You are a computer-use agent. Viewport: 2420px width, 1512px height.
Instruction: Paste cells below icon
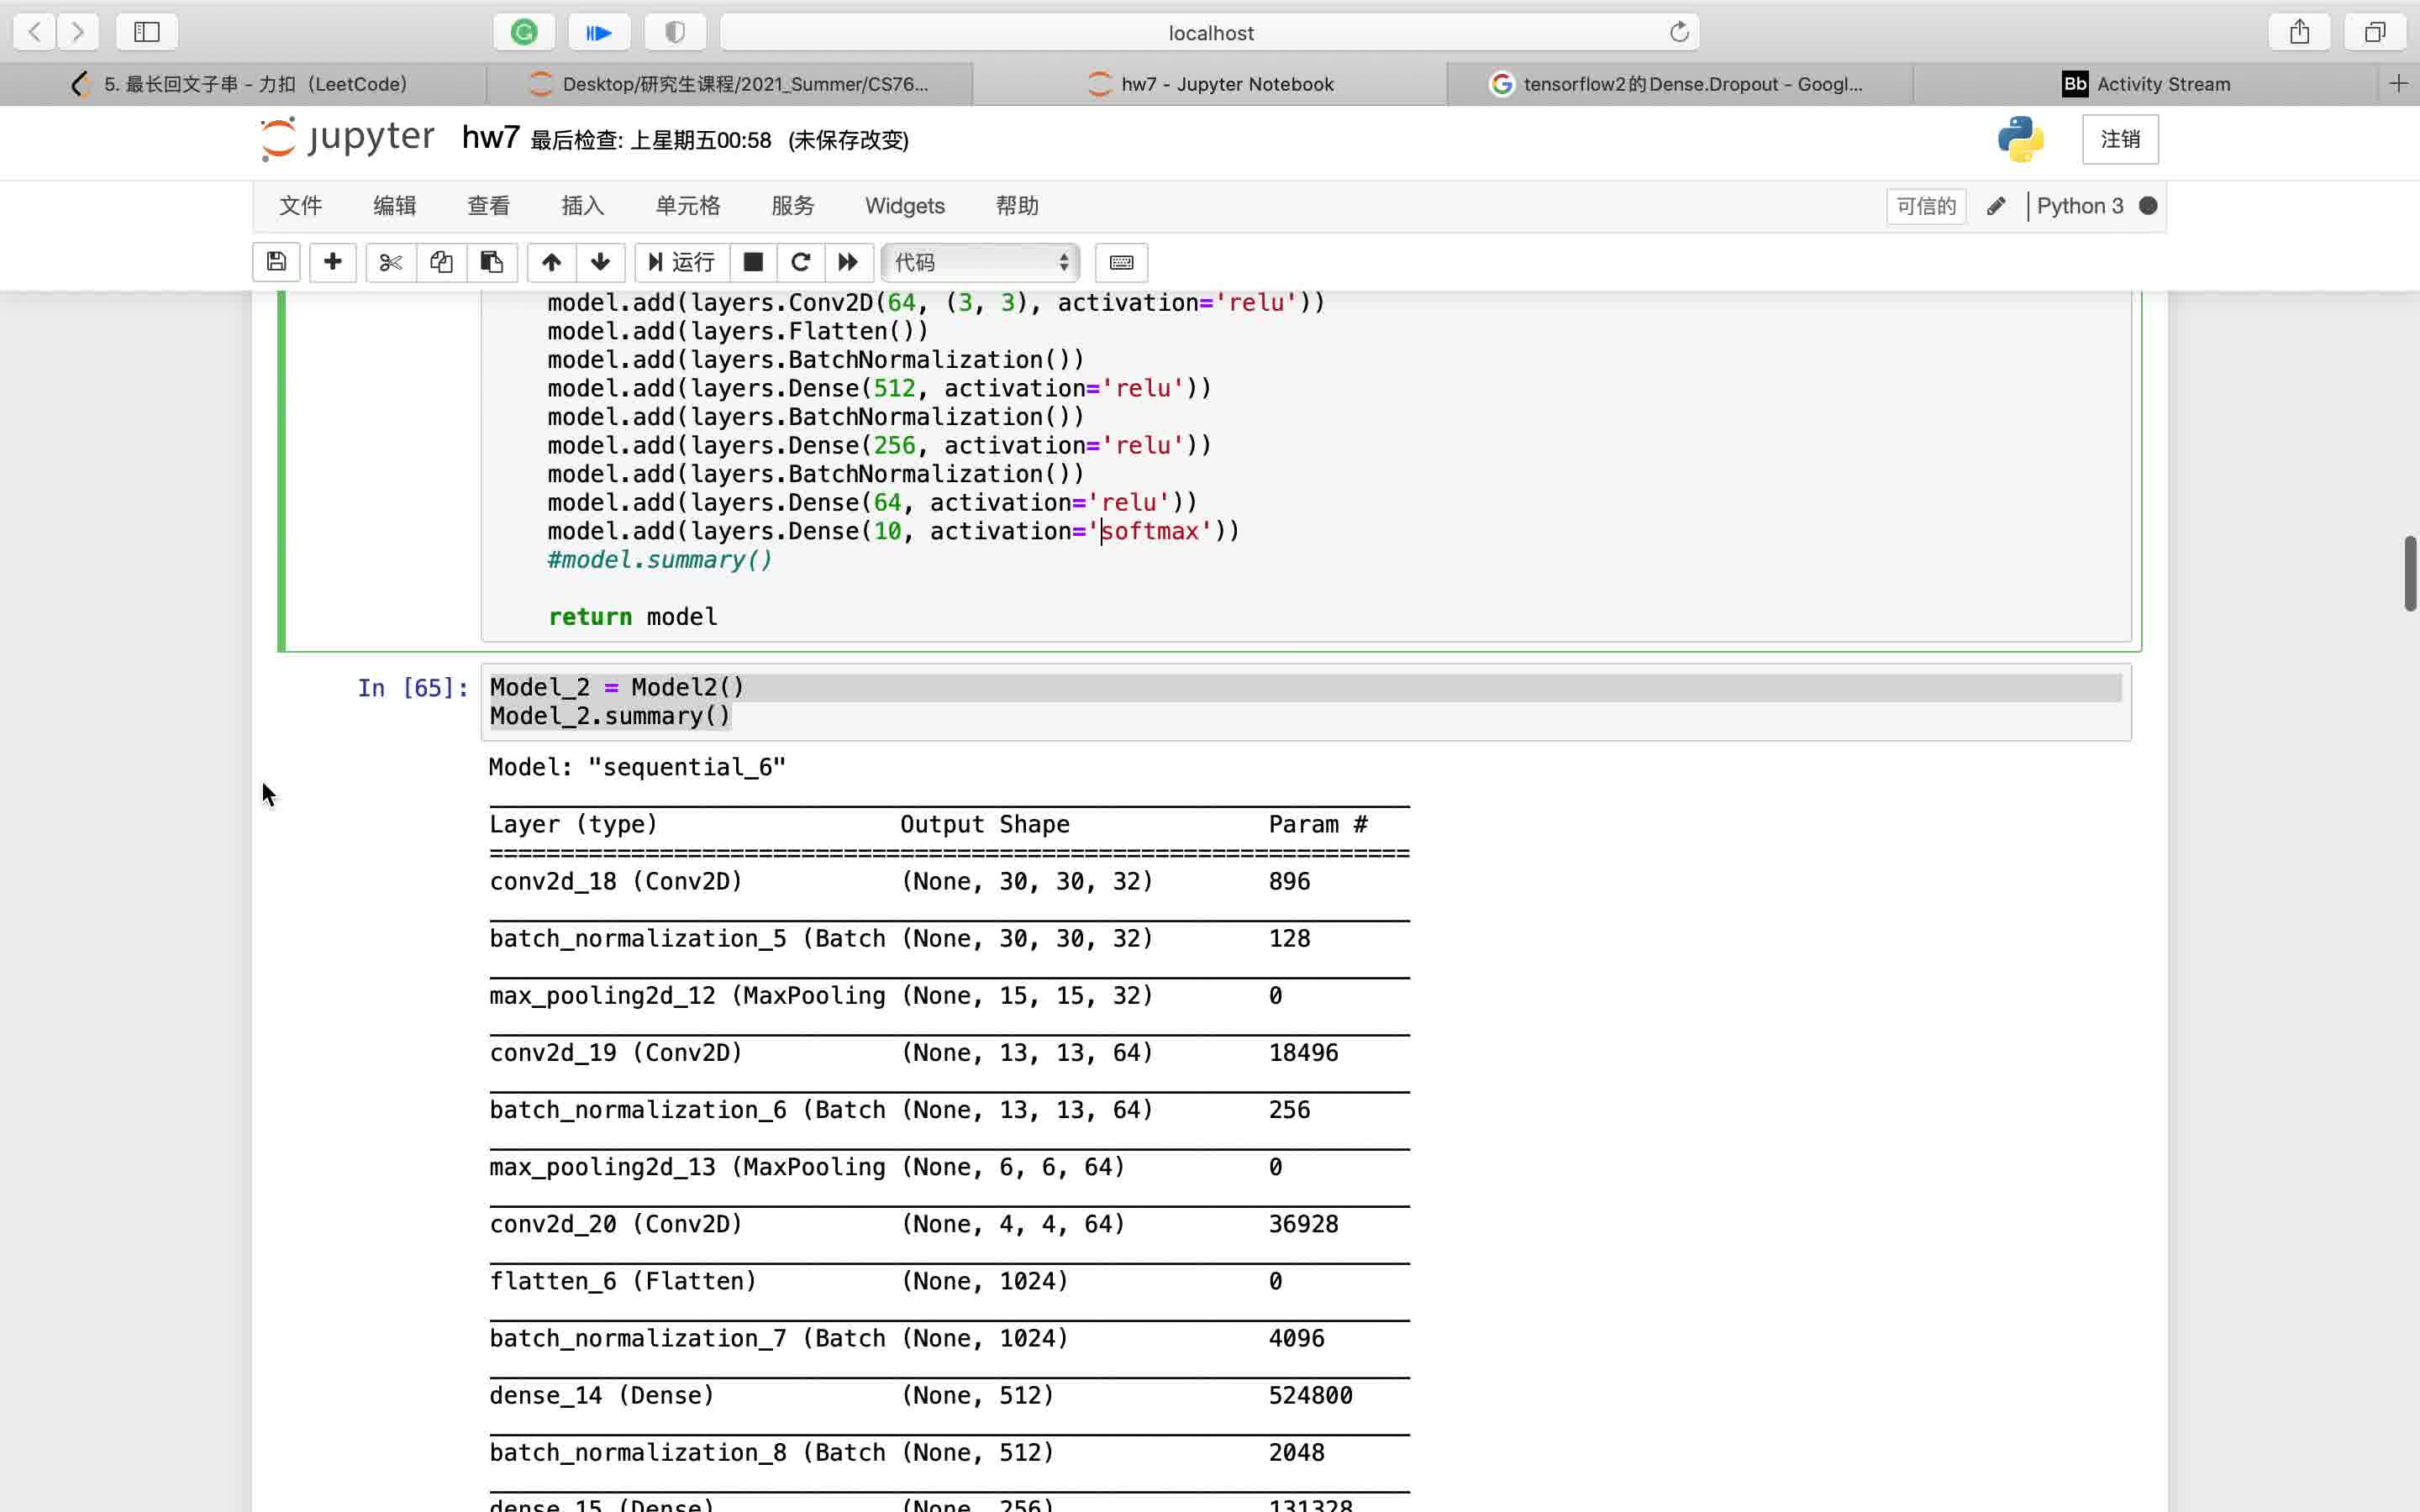[492, 262]
